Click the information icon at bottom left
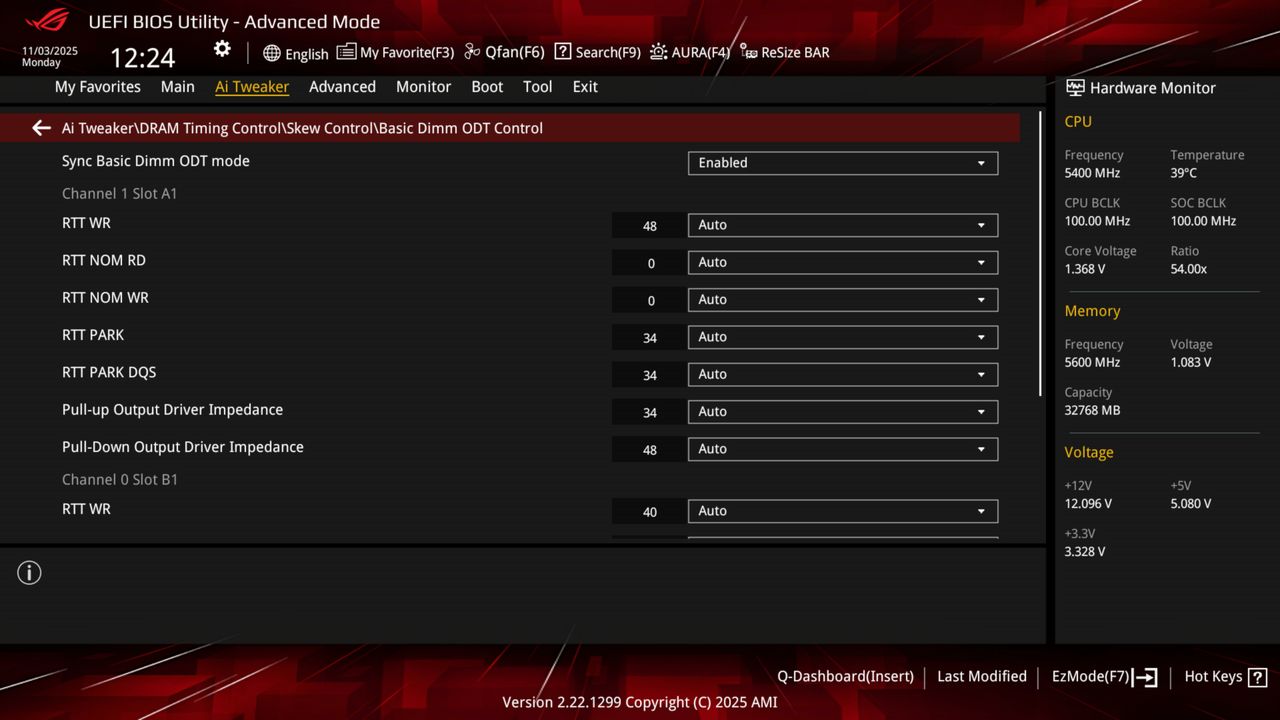Image resolution: width=1280 pixels, height=720 pixels. click(x=29, y=572)
